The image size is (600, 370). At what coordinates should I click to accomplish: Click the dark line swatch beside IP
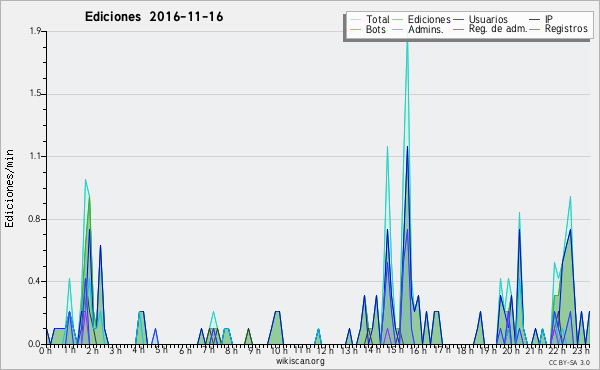(x=535, y=19)
